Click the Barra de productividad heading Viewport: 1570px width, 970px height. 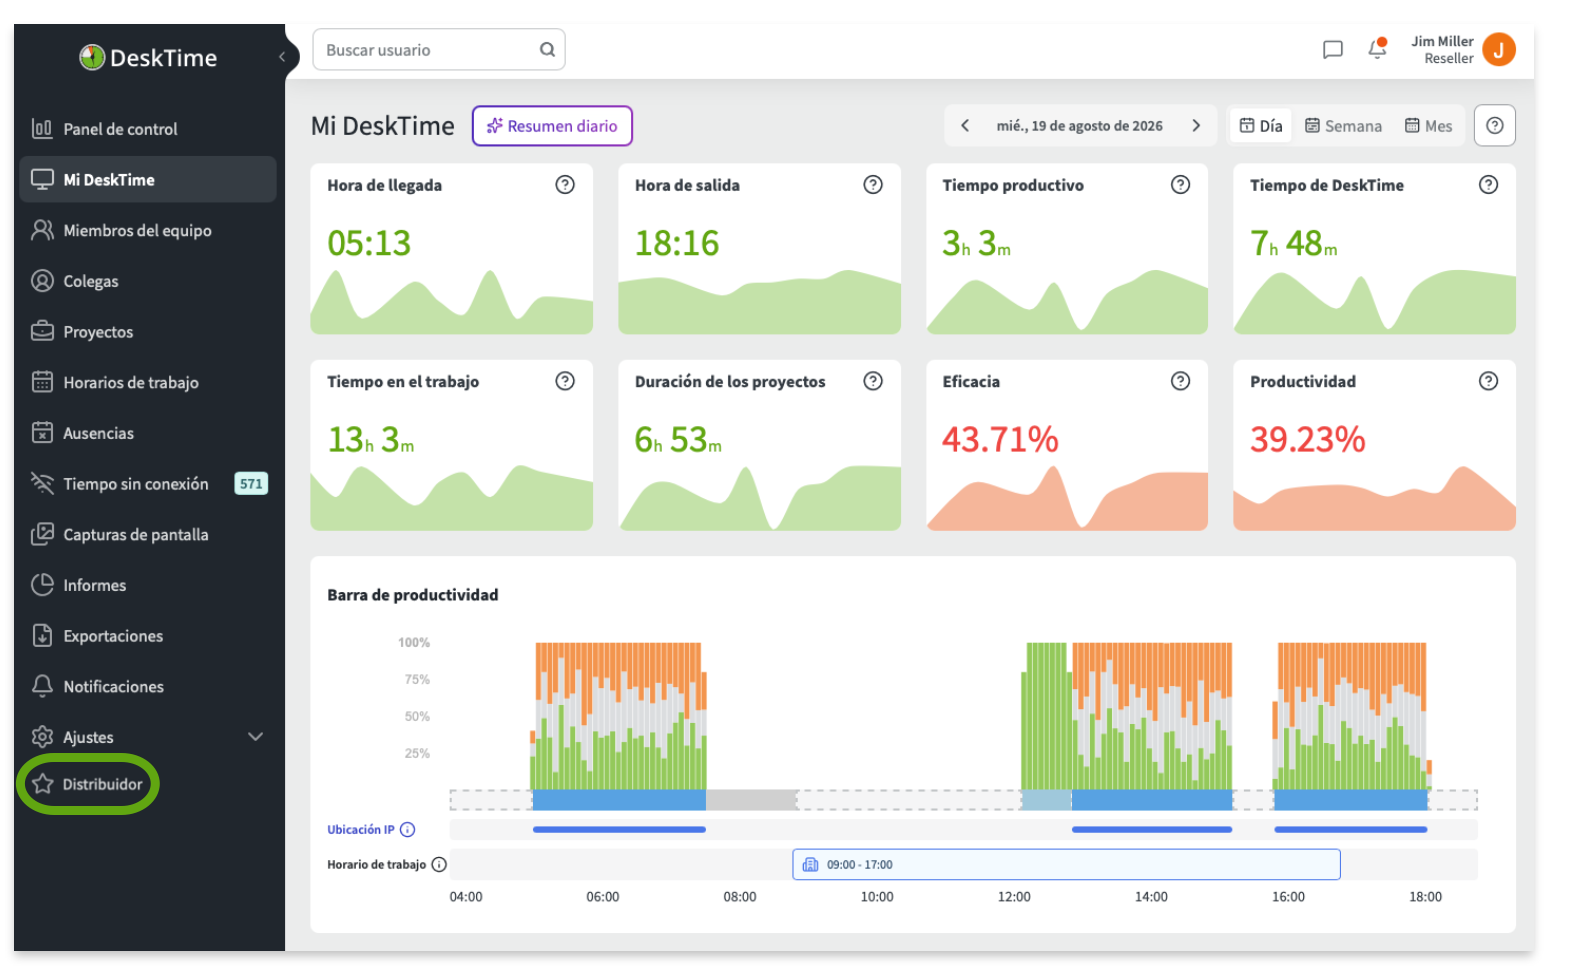click(413, 595)
